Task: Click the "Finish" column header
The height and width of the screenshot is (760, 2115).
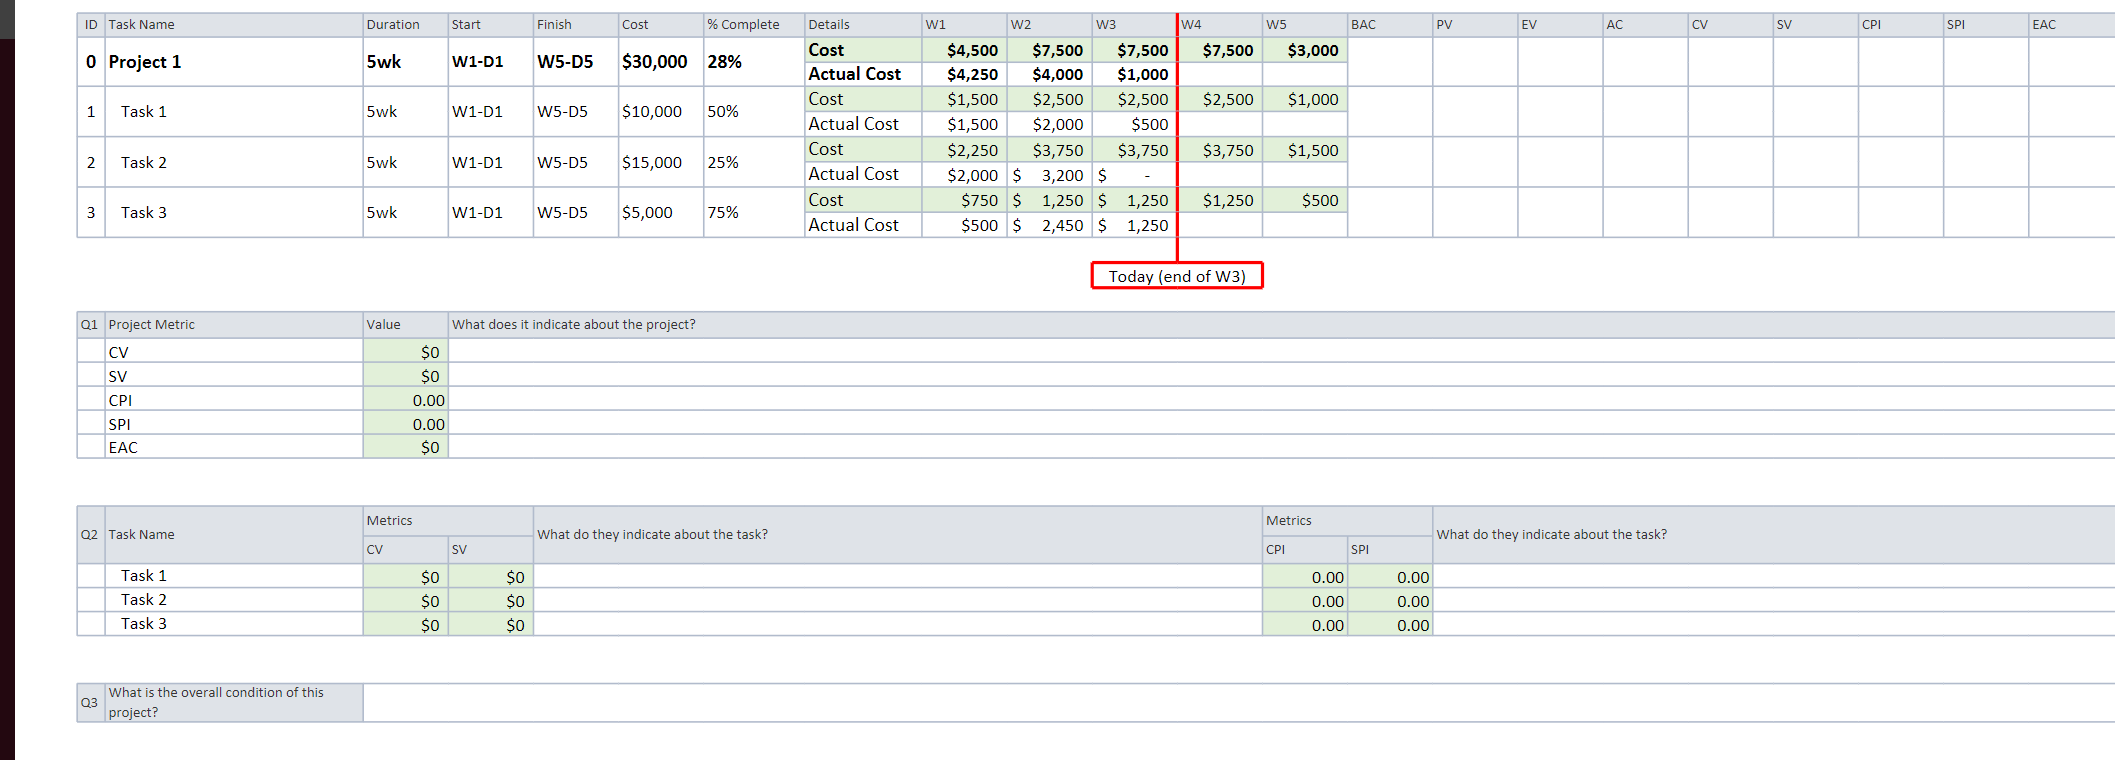Action: coord(575,25)
